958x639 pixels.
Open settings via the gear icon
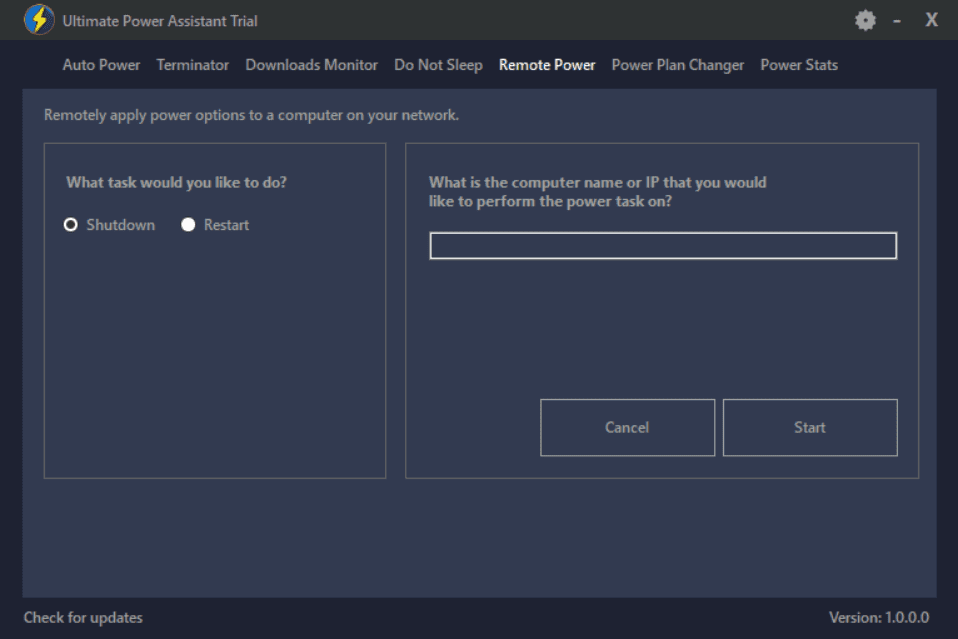(865, 20)
